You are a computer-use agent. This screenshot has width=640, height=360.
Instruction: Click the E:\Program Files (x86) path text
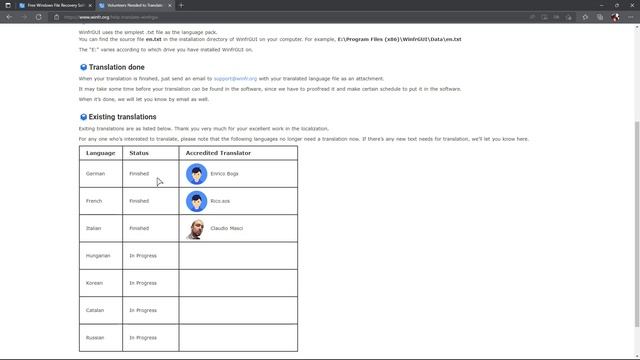pos(399,40)
